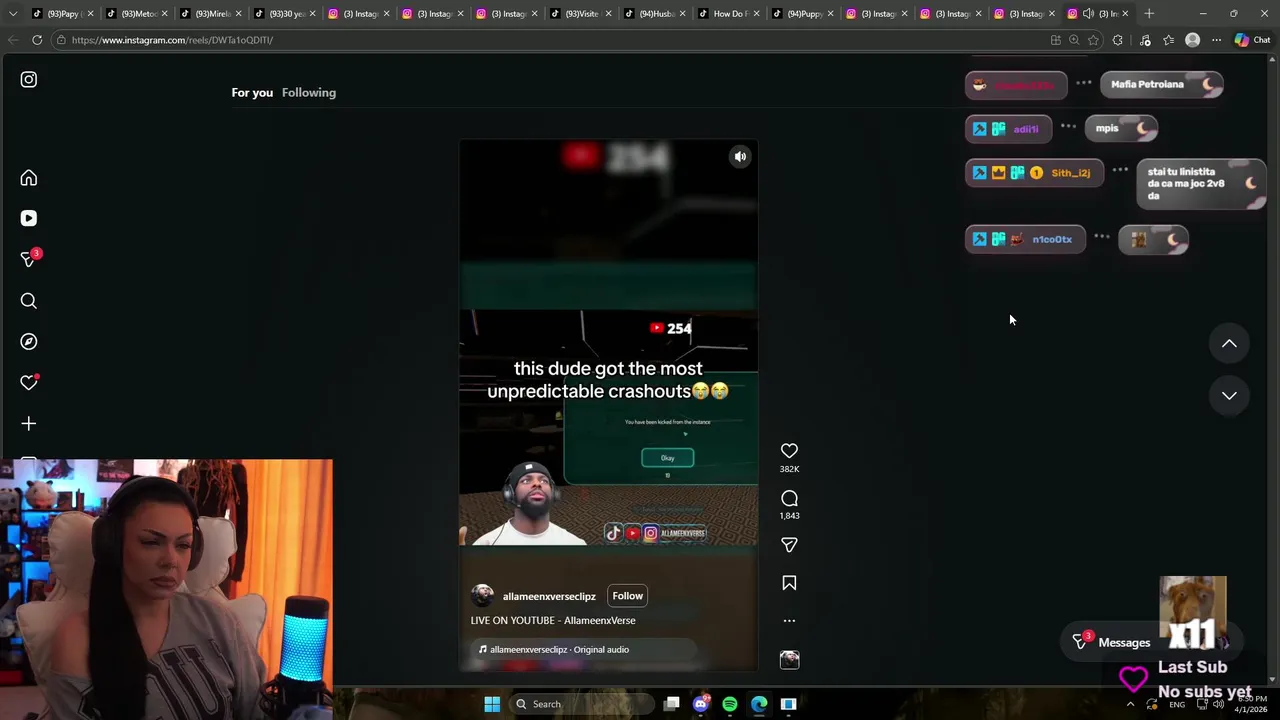
Task: Open Copilot Chat in the browser
Action: click(1252, 40)
